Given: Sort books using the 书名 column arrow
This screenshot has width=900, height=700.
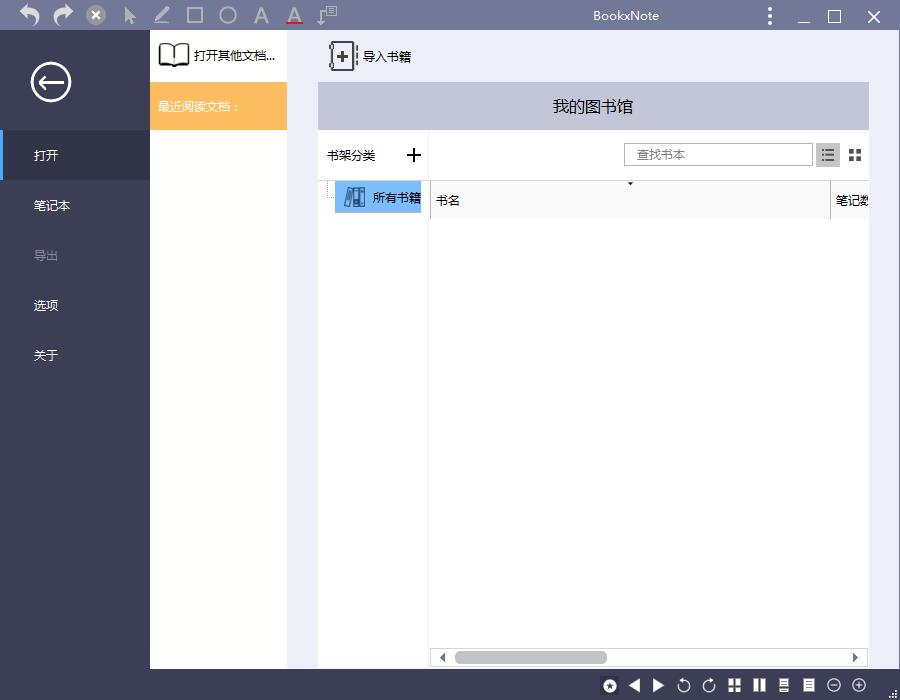Looking at the screenshot, I should 630,184.
